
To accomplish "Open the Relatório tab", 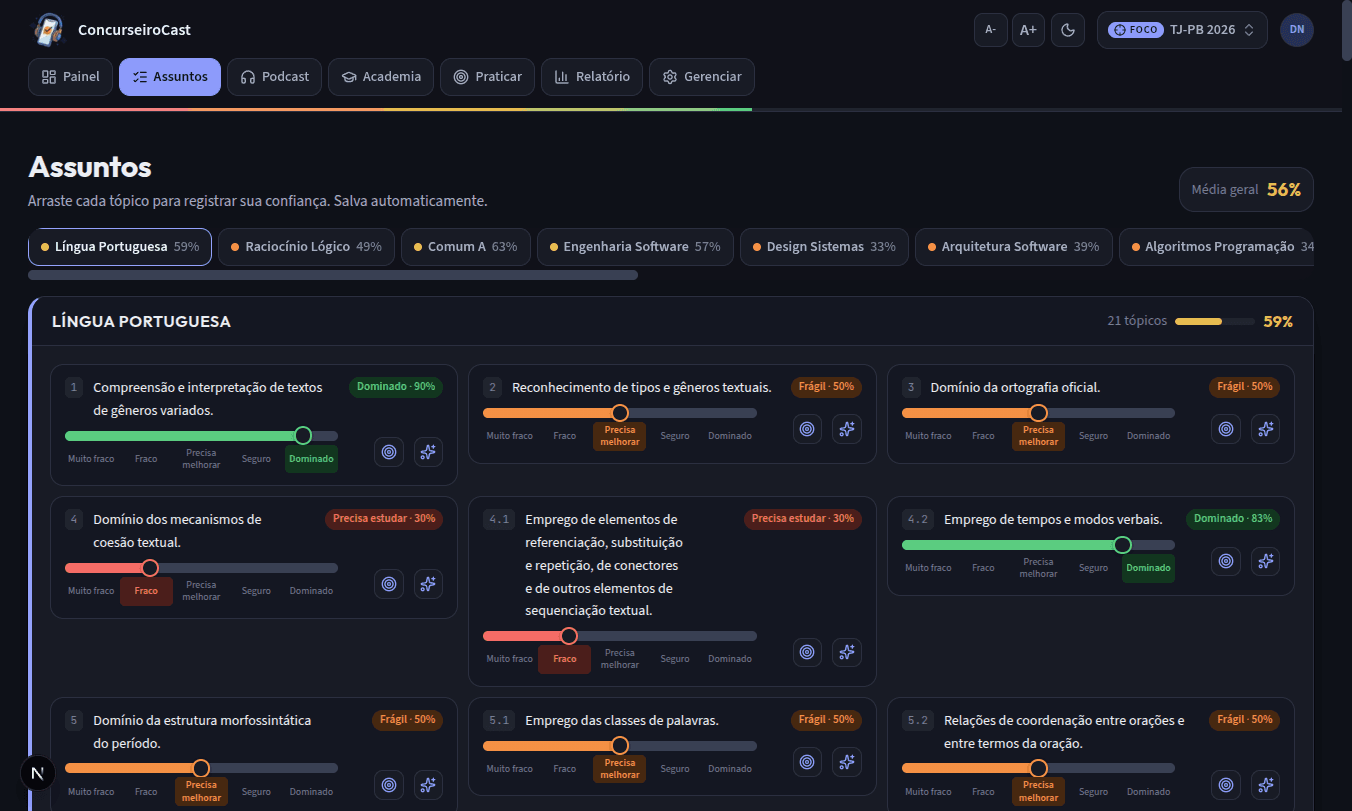I will [x=592, y=77].
